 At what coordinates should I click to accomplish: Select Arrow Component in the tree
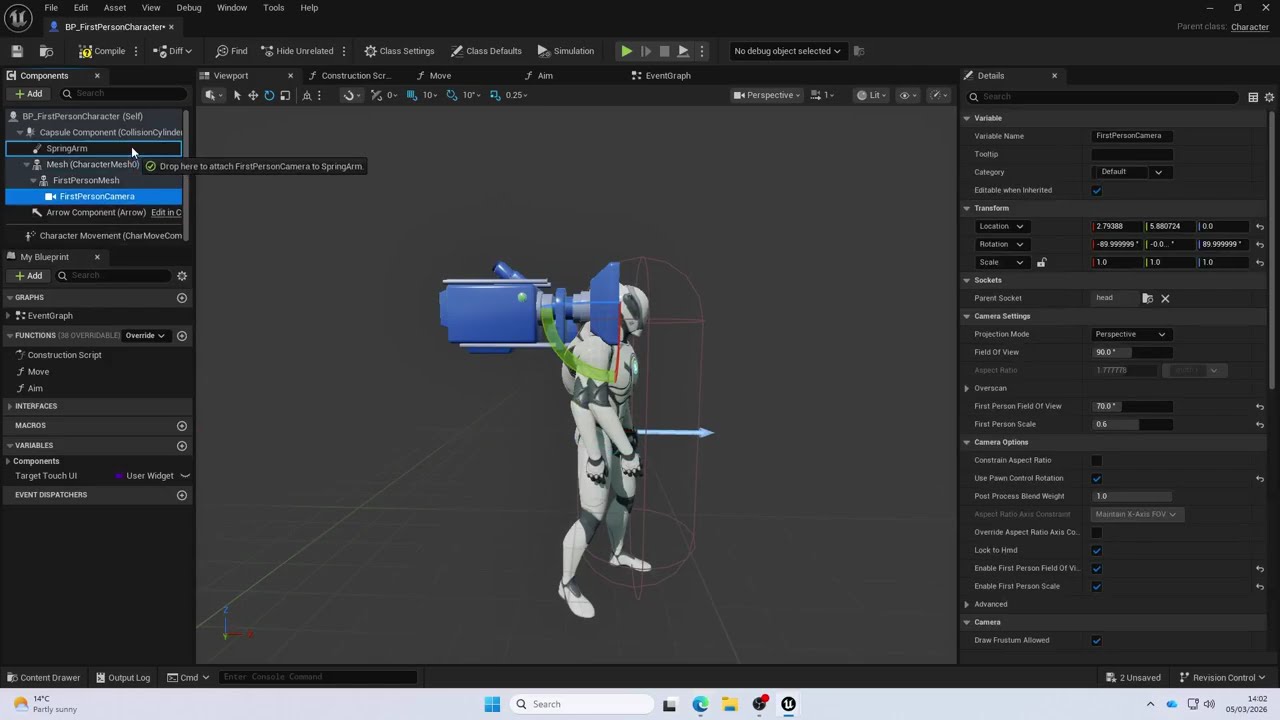pyautogui.click(x=96, y=212)
